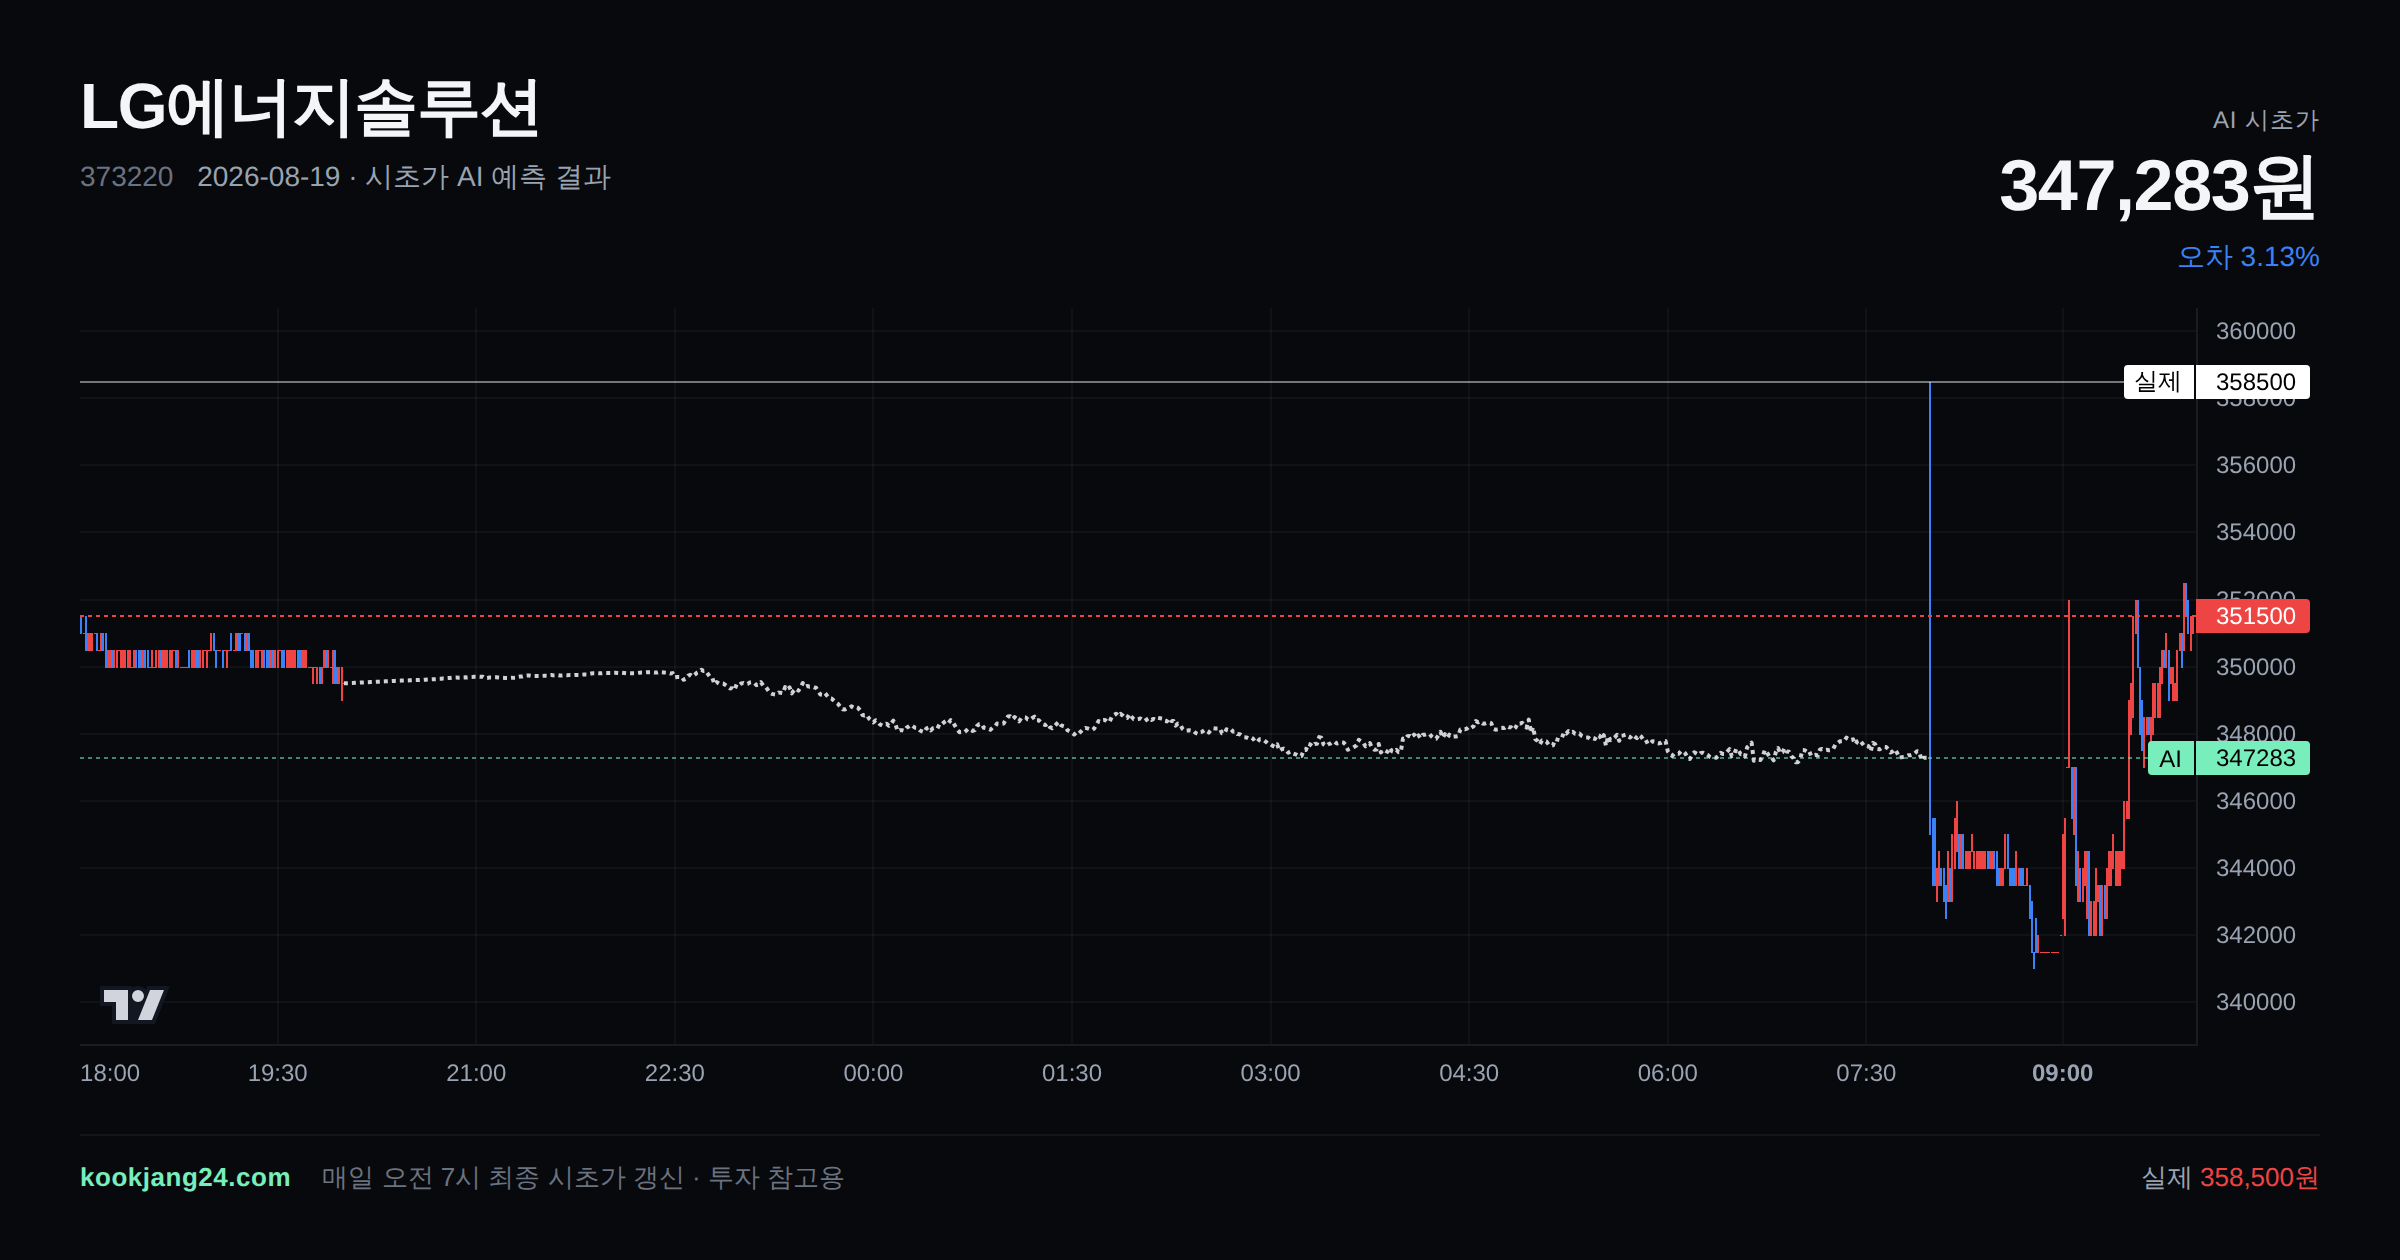
Task: Click the 354000 price axis label
Action: click(x=2255, y=532)
